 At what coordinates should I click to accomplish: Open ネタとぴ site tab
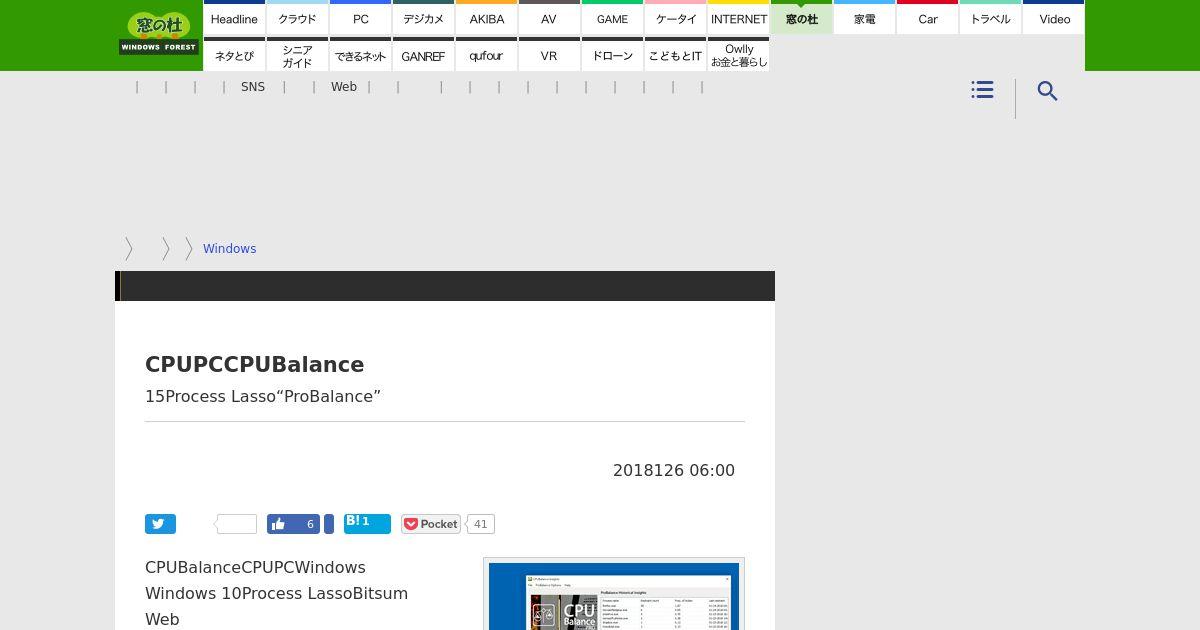[x=234, y=55]
